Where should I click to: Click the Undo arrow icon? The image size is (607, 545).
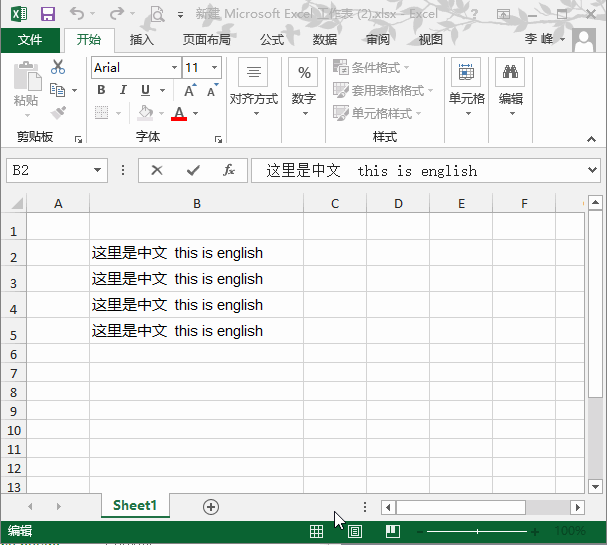(x=77, y=14)
